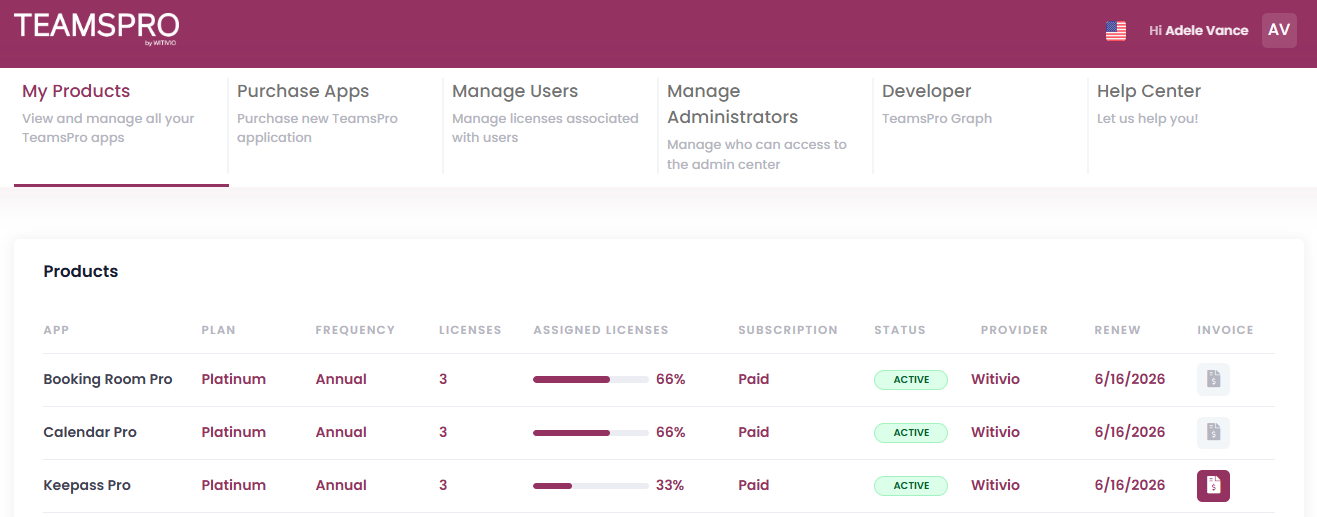Open the Calendar Pro invoice icon
Viewport: 1317px width, 517px height.
(1213, 432)
